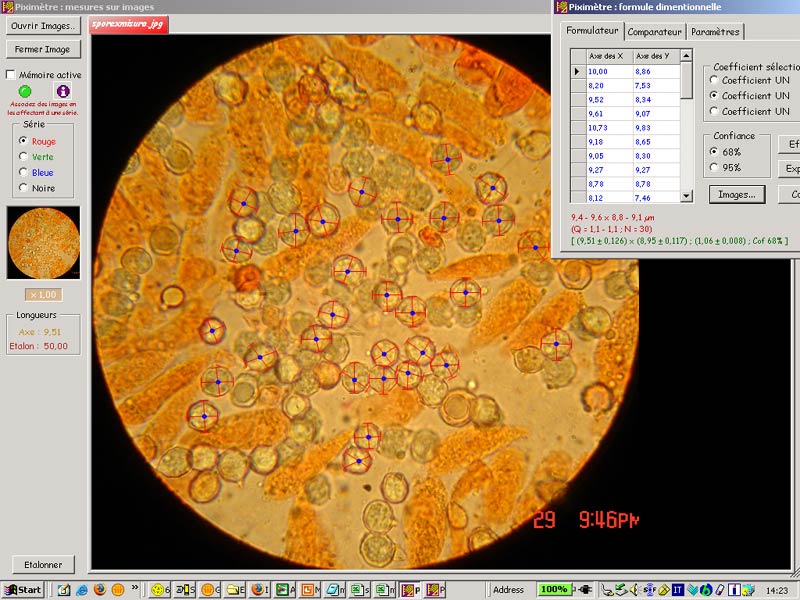Switch to the Comparateur tab
Image resolution: width=800 pixels, height=600 pixels.
[x=655, y=32]
